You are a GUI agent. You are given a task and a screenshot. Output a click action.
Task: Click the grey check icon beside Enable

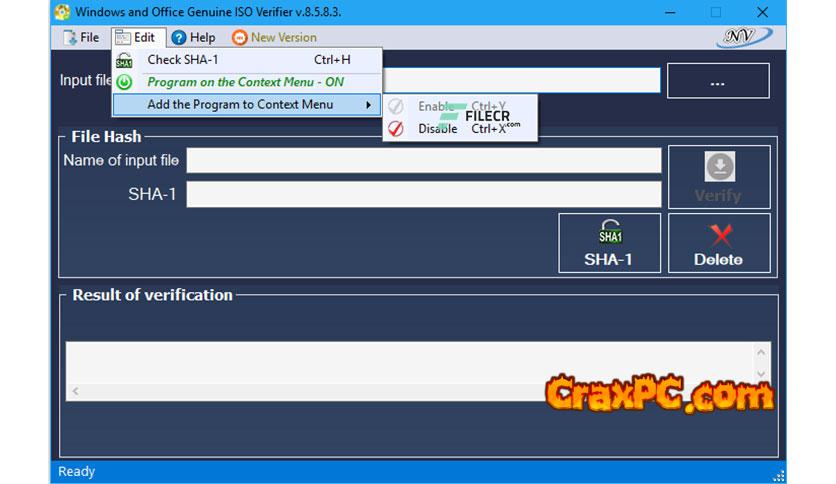396,106
